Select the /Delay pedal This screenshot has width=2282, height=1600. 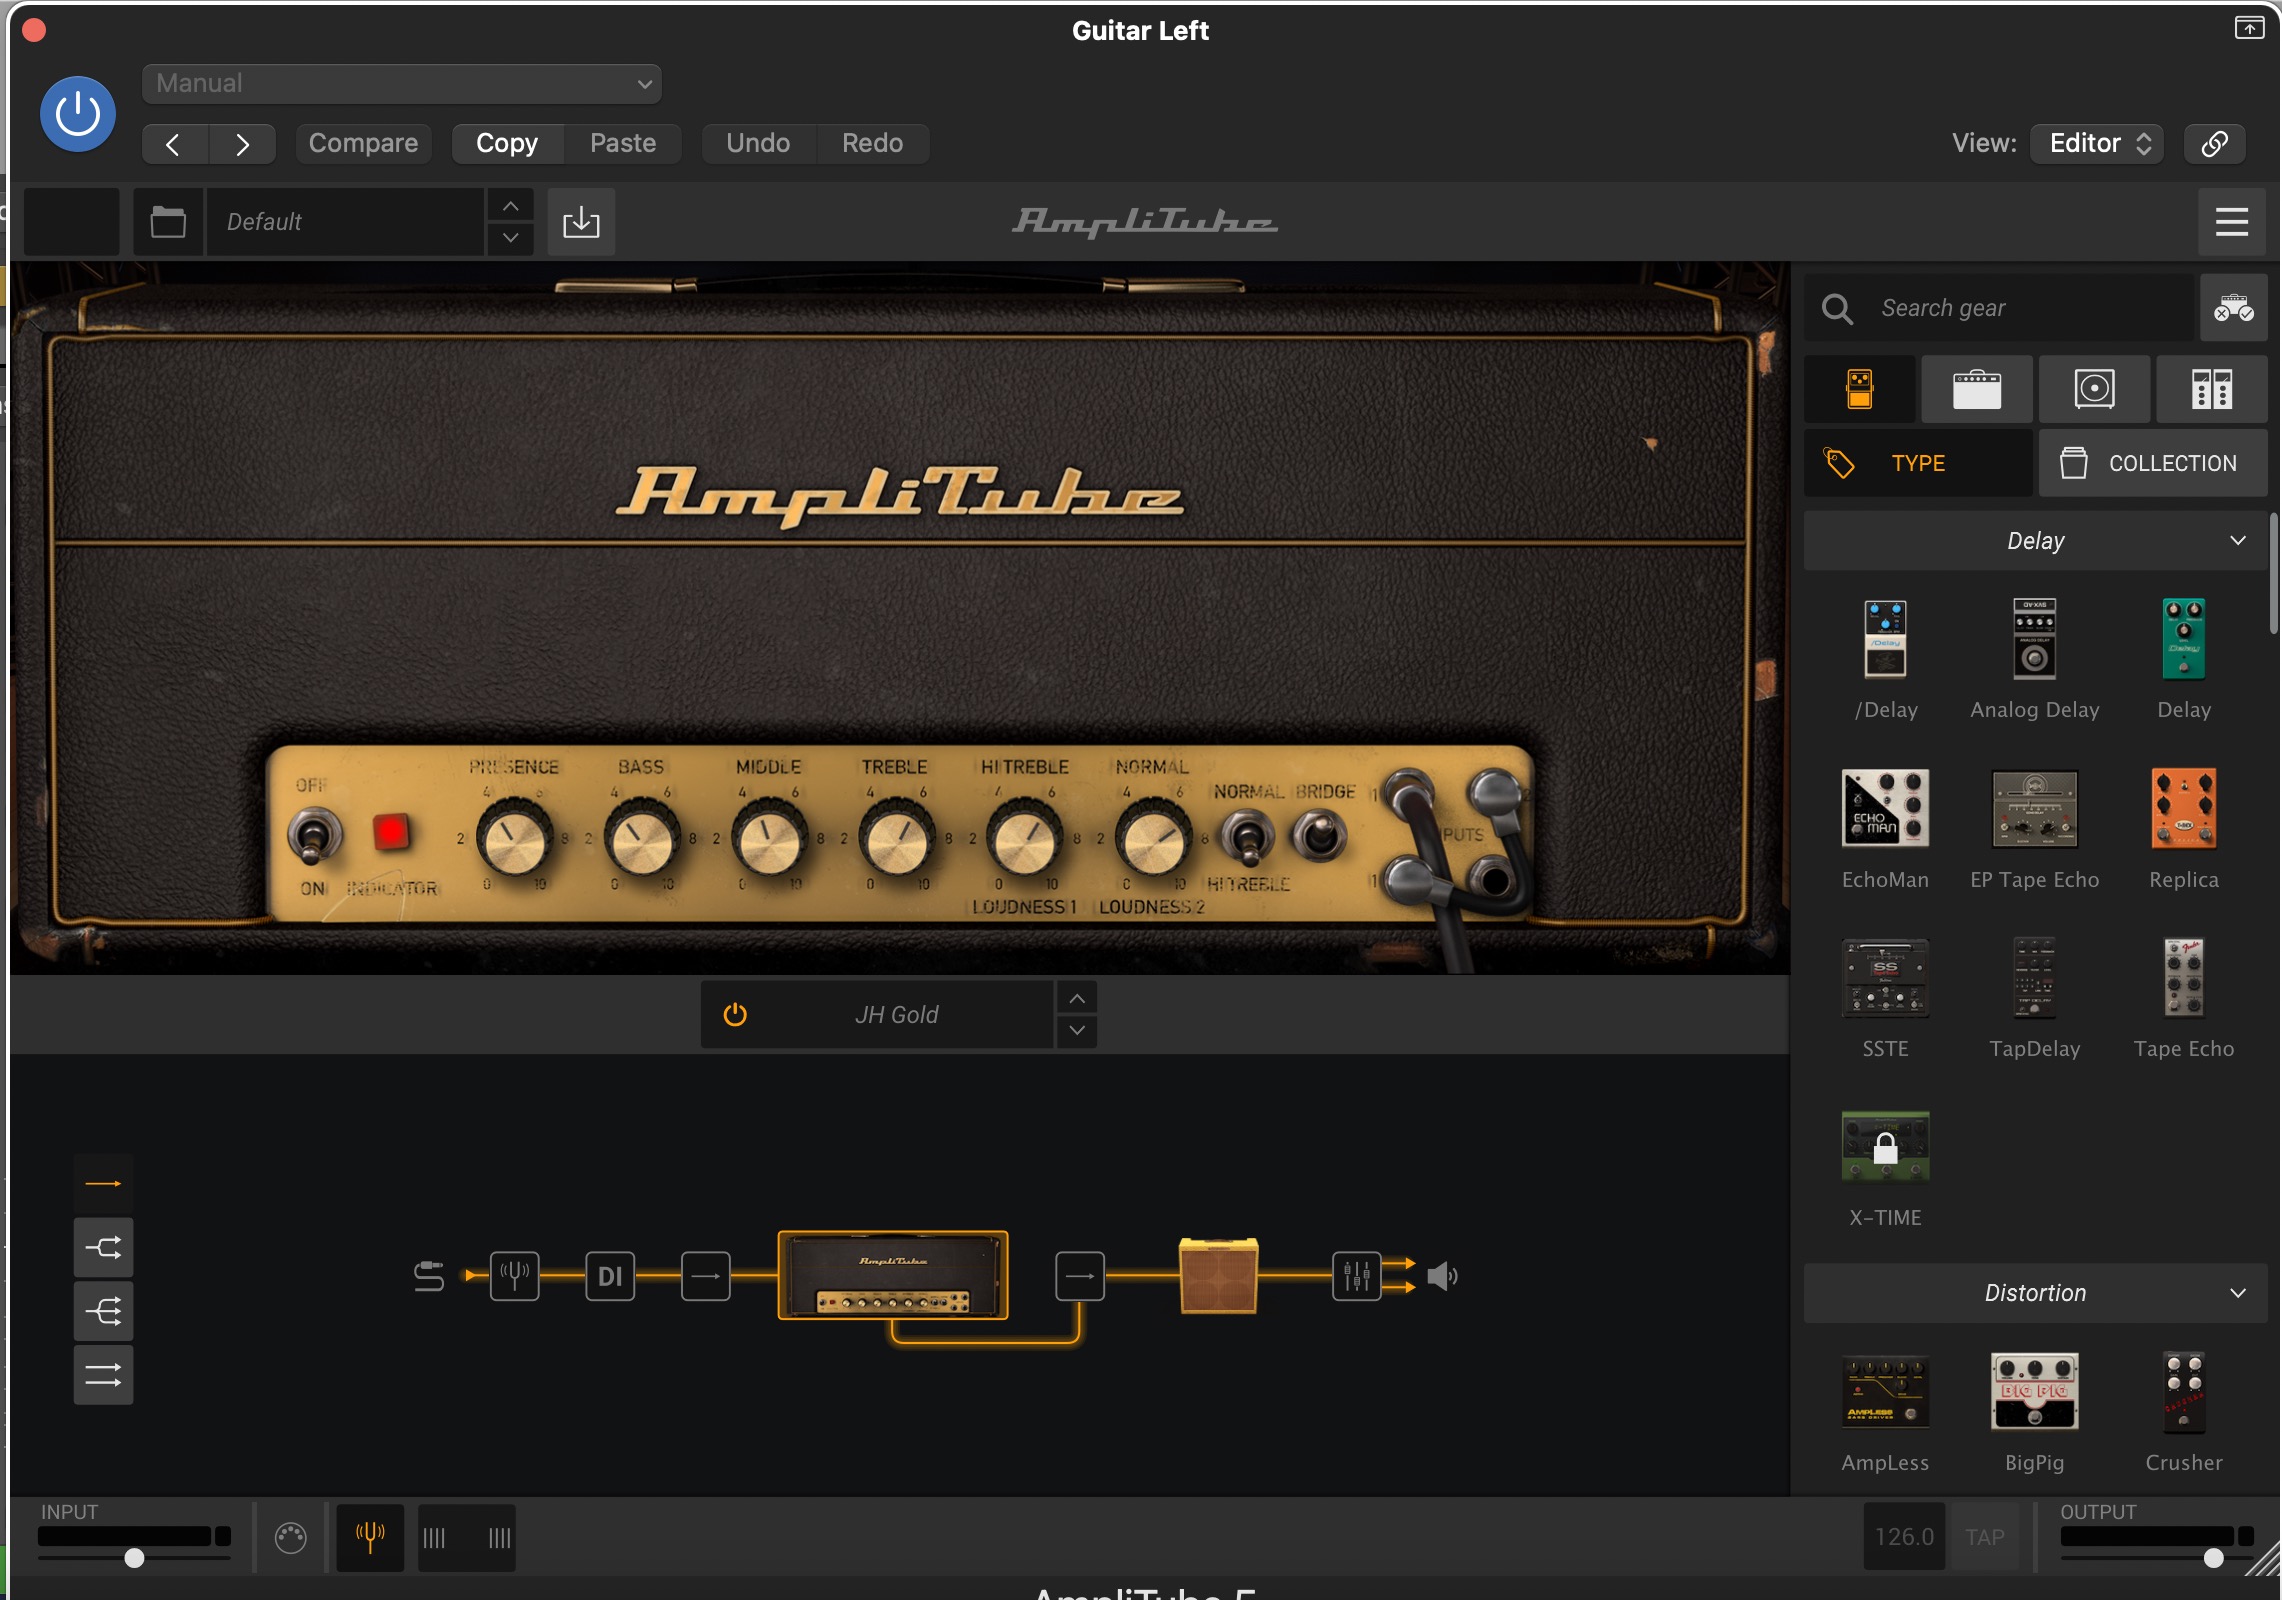(x=1885, y=640)
